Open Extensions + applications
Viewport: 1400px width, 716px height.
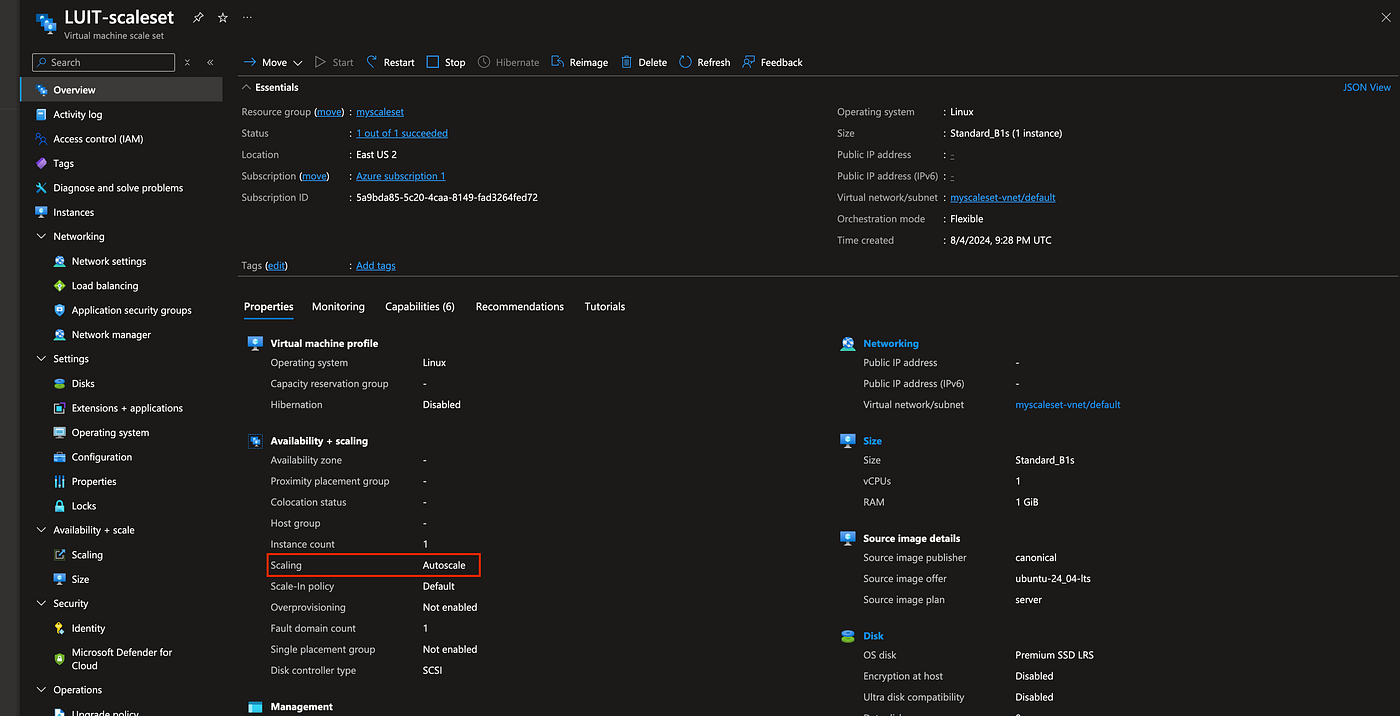click(x=127, y=408)
